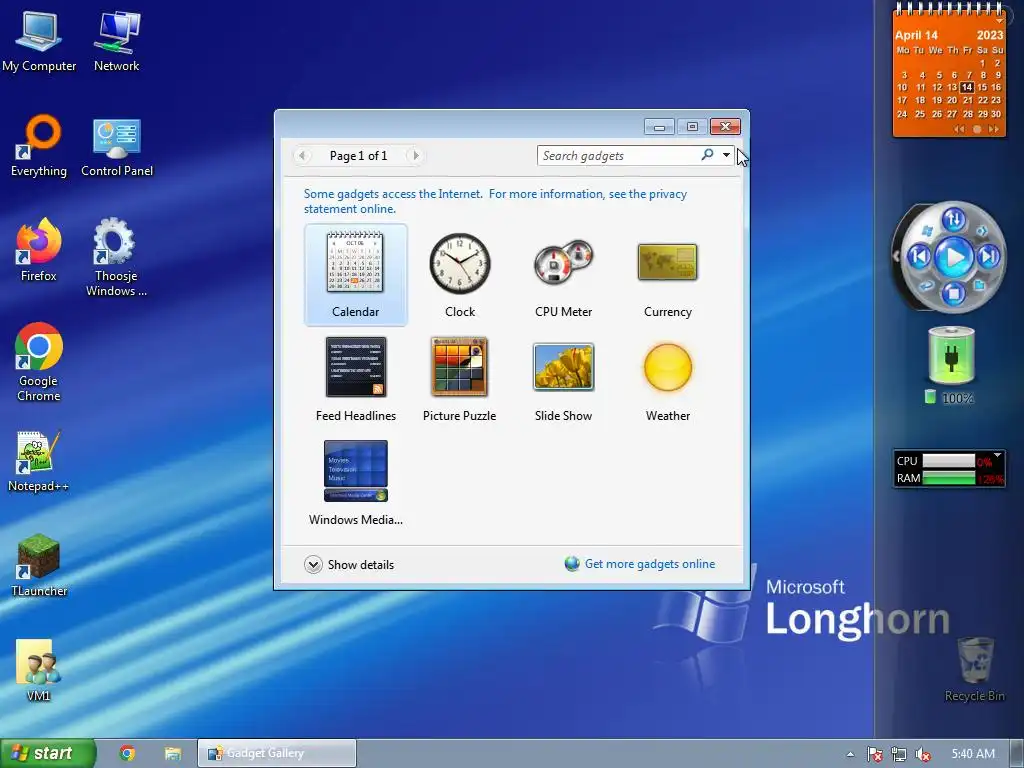Show hidden tray icons arrow
The width and height of the screenshot is (1024, 768).
[x=850, y=754]
